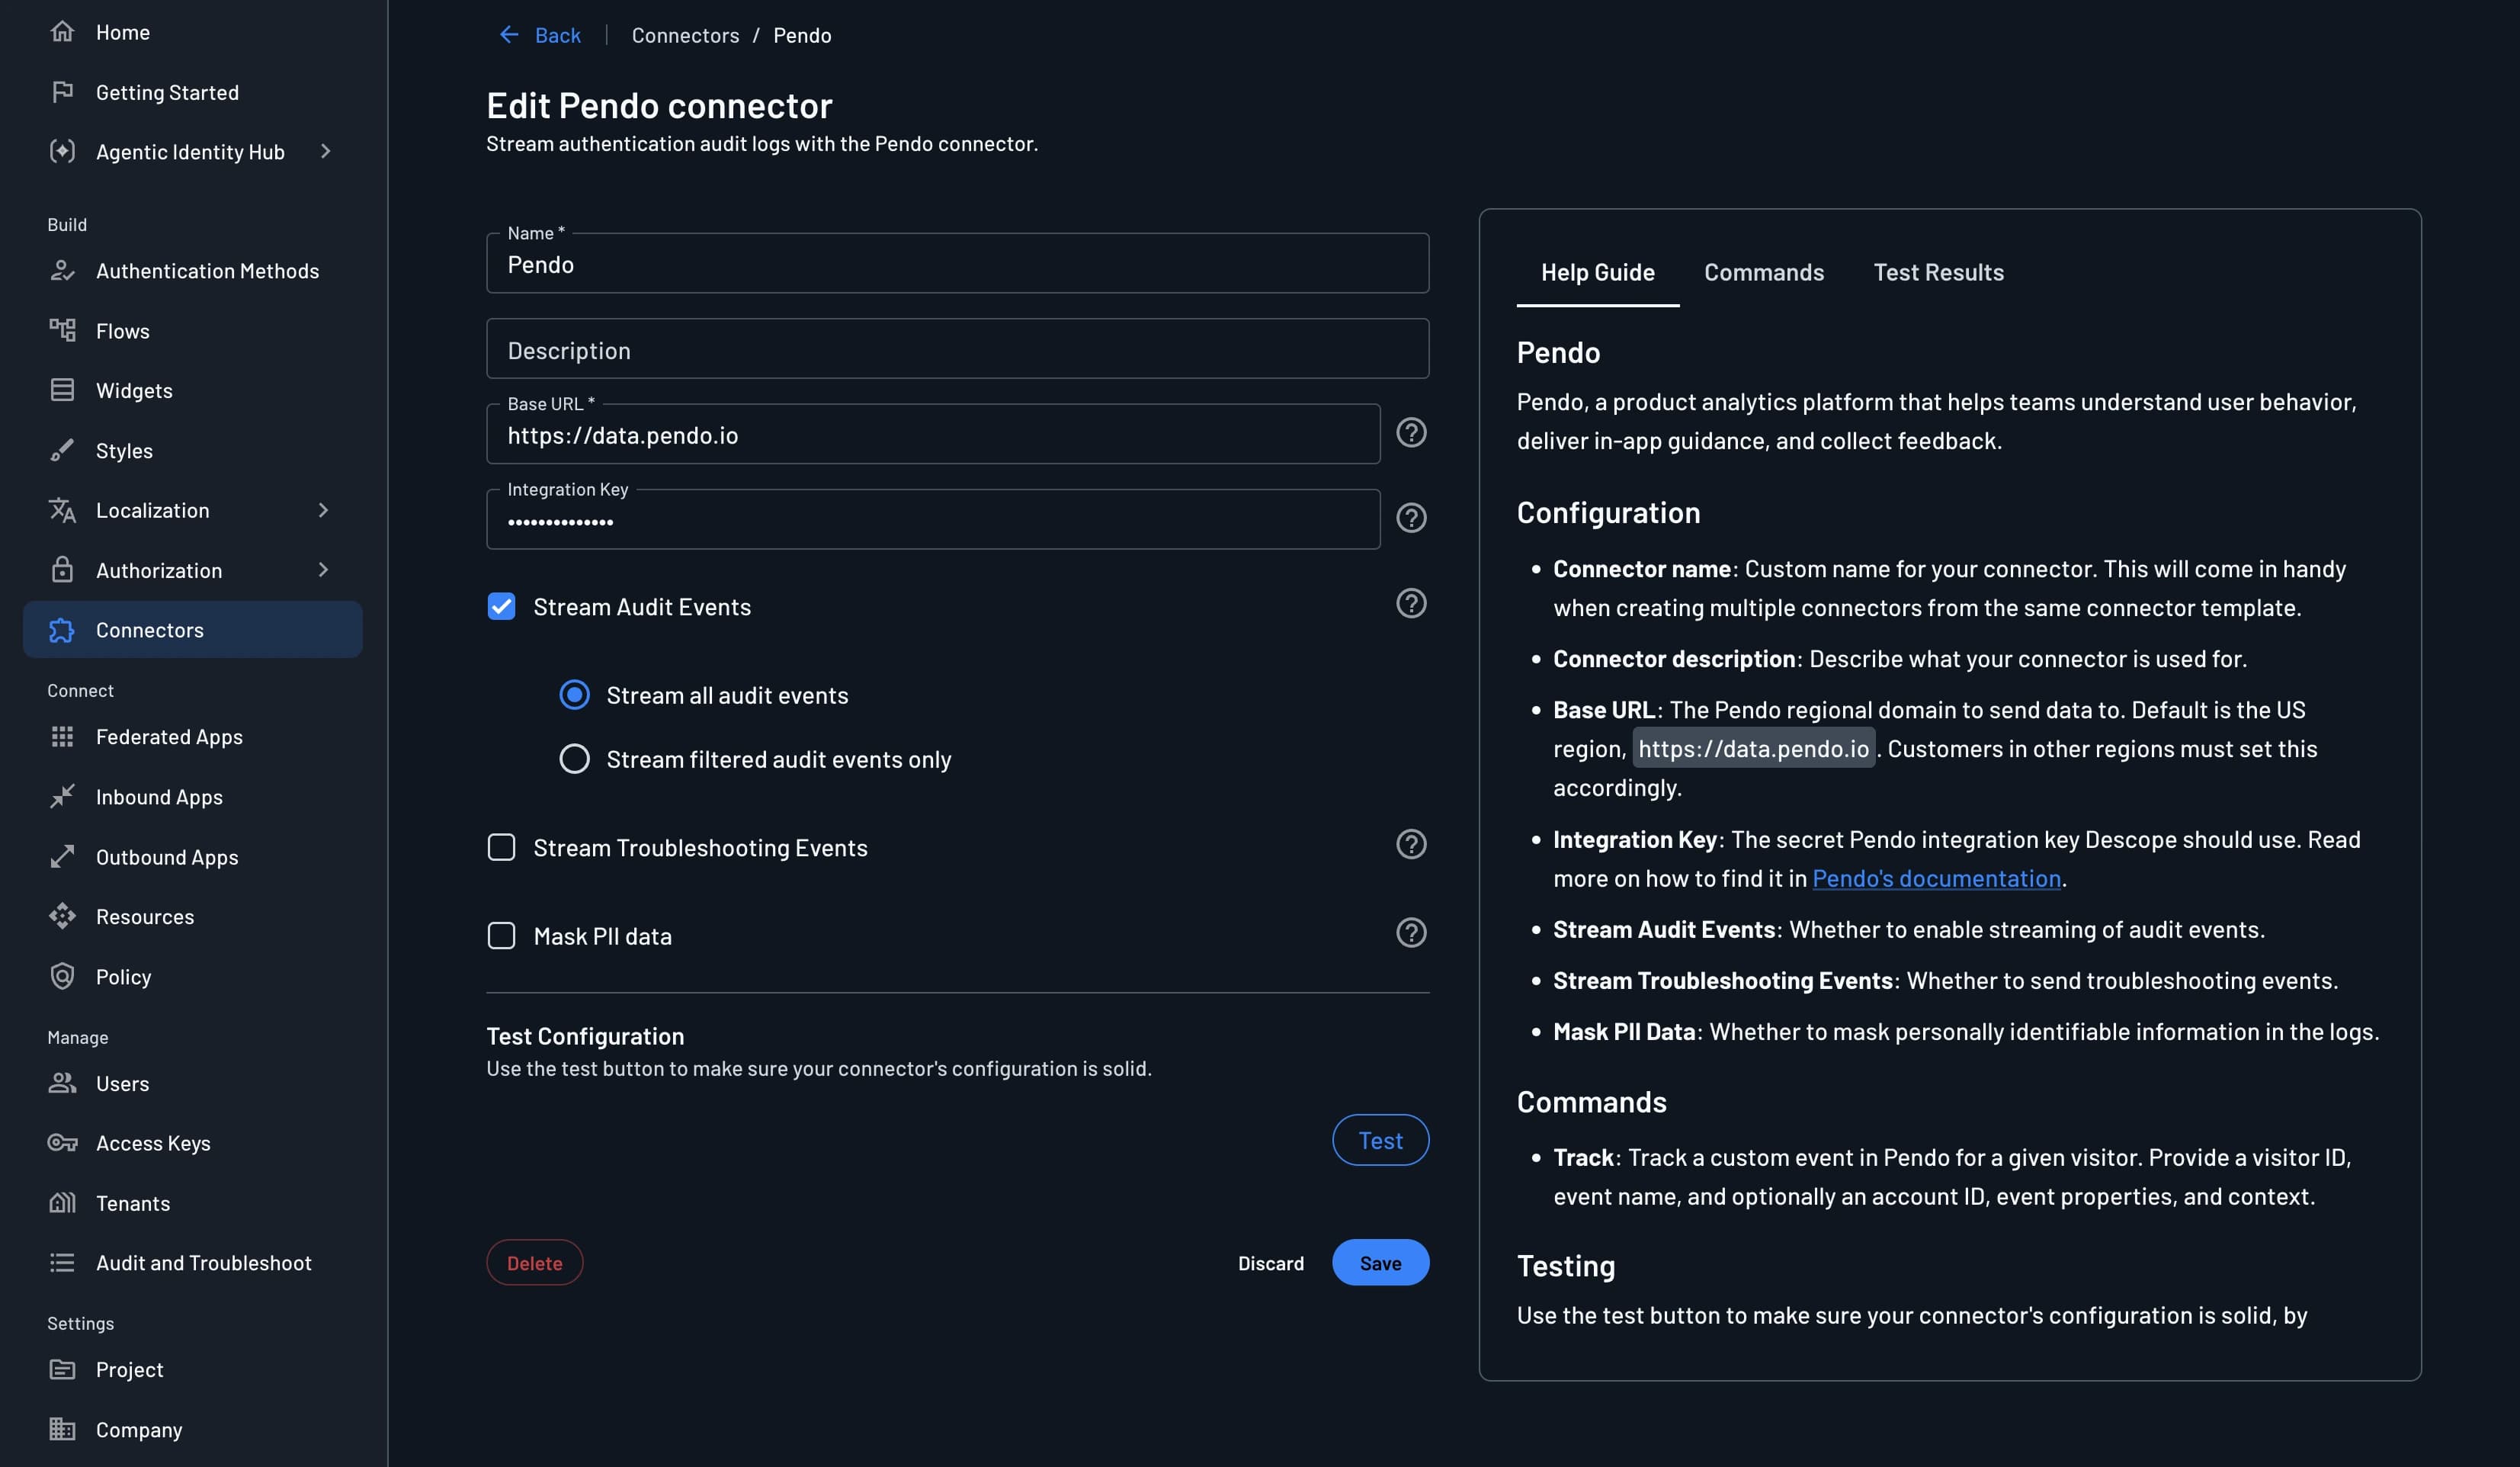
Task: Click the Resources icon in sidebar
Action: 62,916
